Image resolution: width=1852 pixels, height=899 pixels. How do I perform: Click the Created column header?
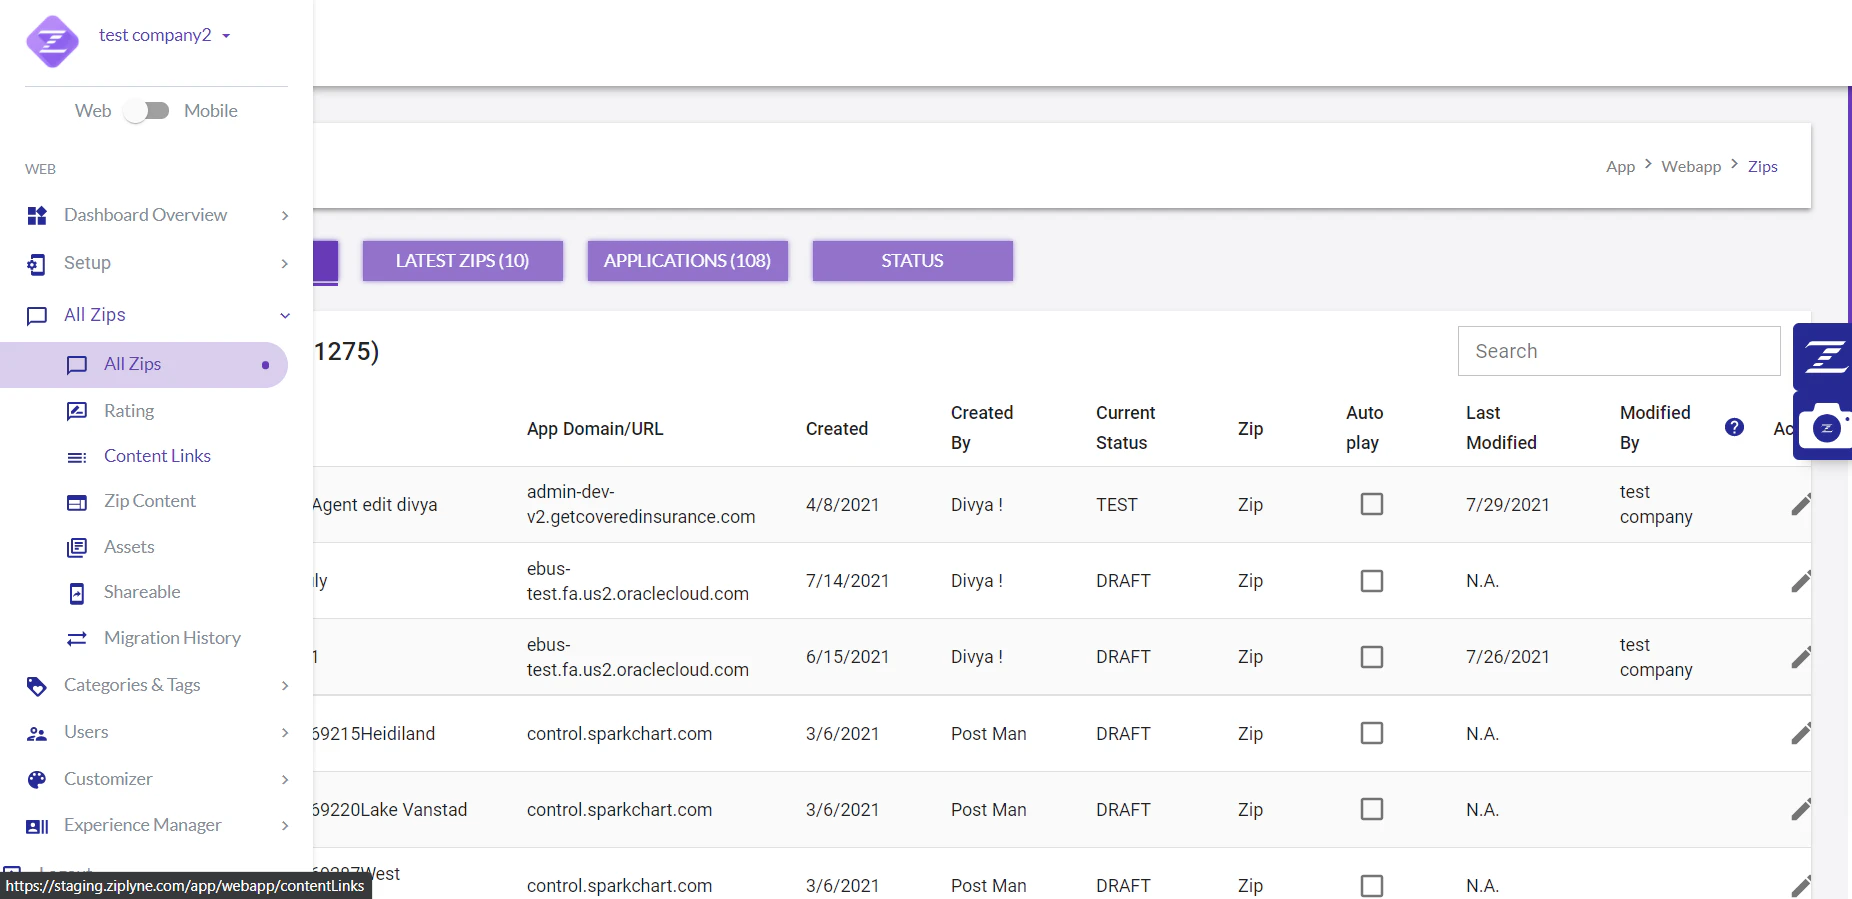[837, 429]
